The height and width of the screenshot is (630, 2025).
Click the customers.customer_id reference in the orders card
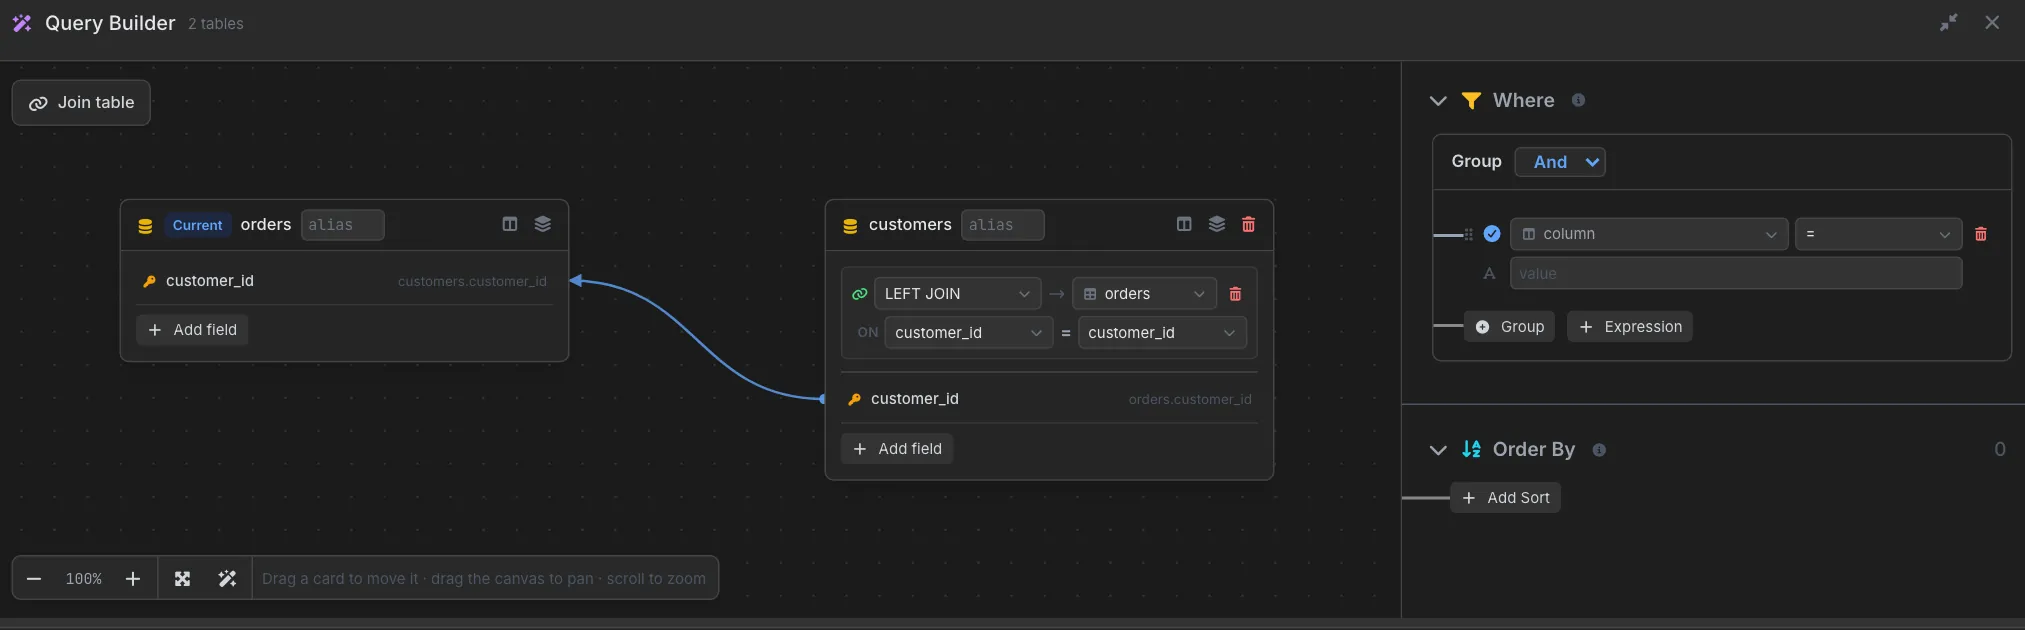coord(472,281)
